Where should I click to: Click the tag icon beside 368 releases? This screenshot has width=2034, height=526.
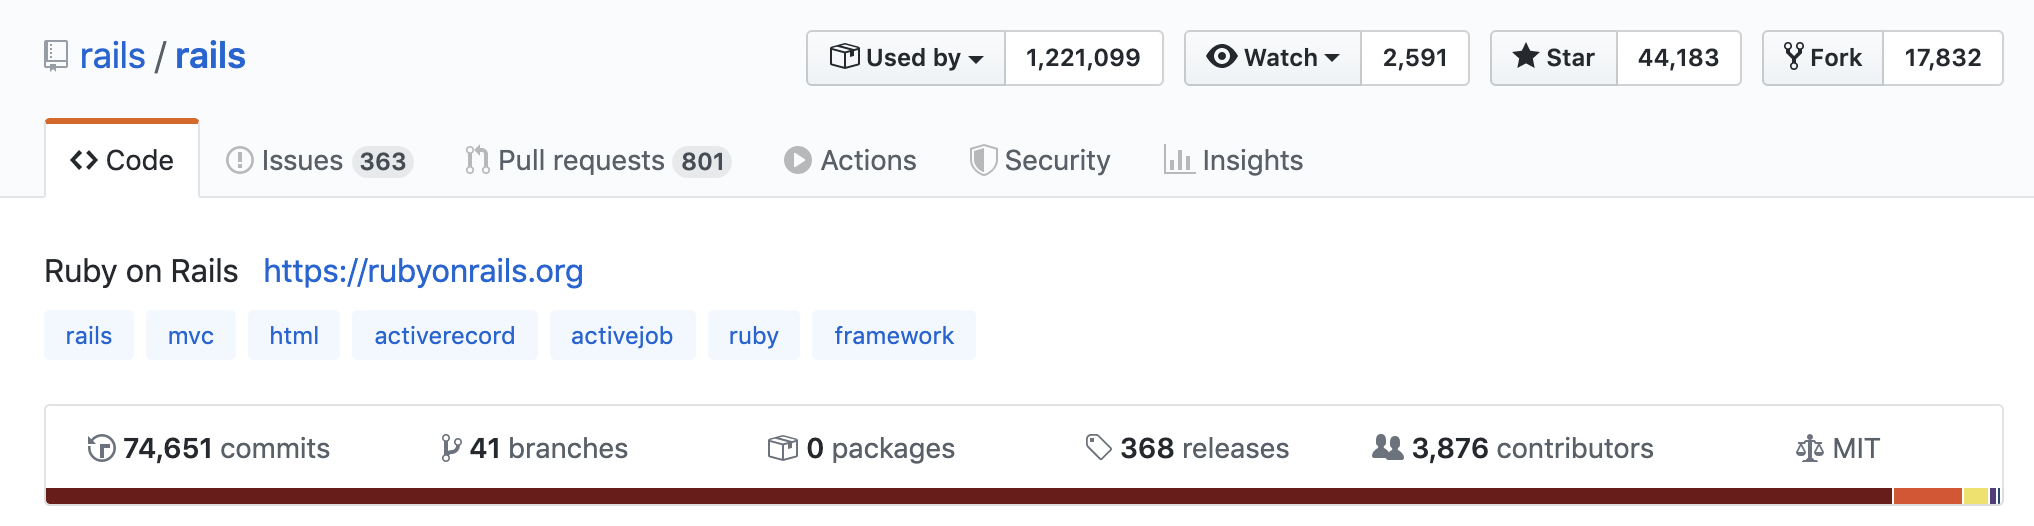pyautogui.click(x=1098, y=447)
